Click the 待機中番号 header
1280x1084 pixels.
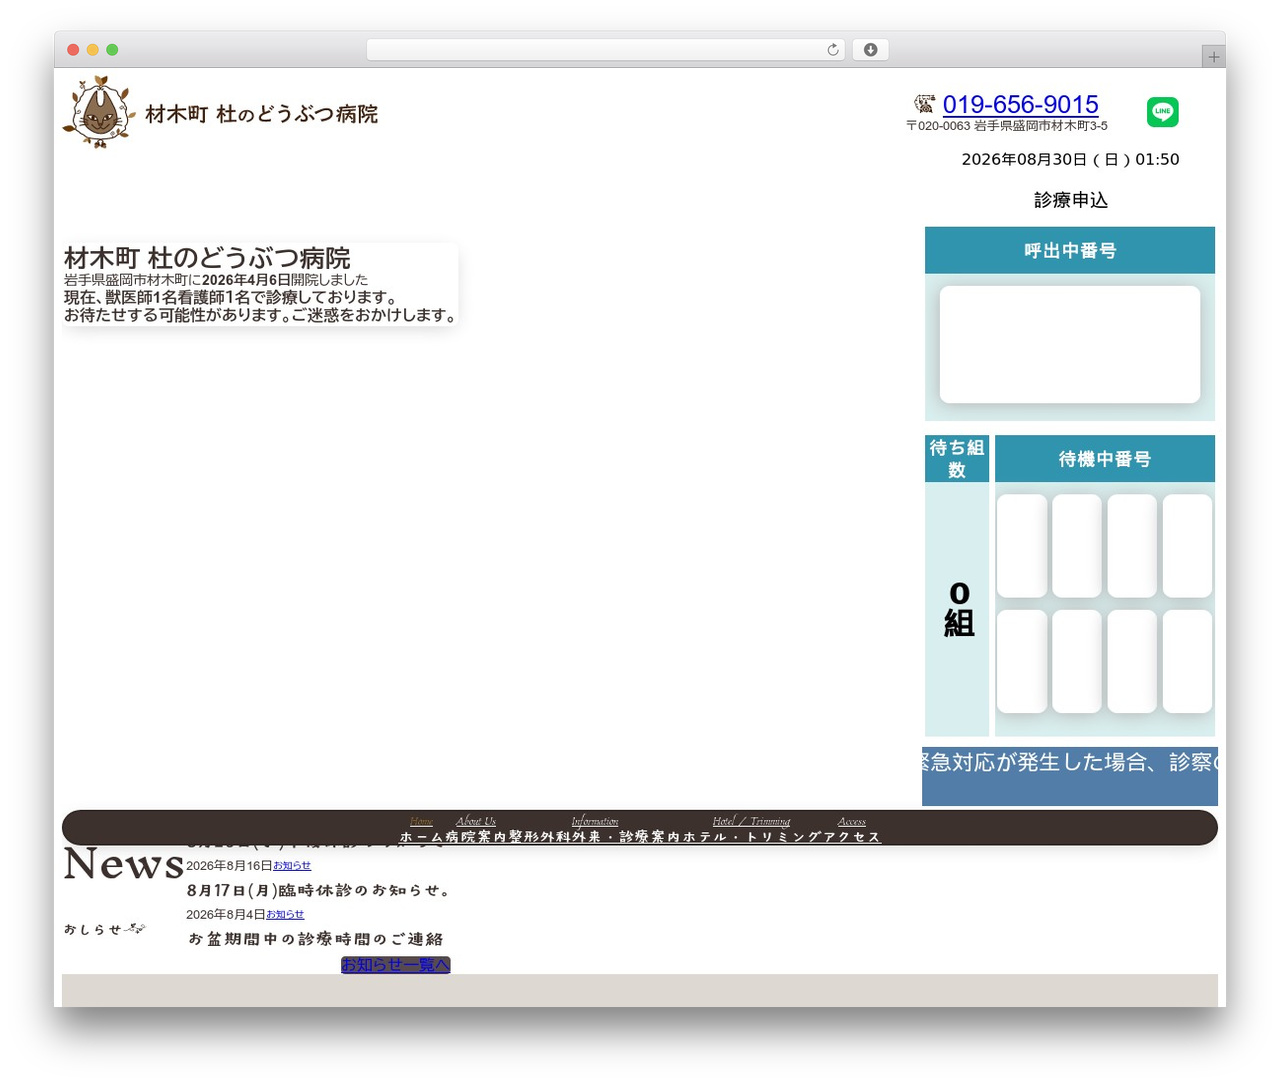1105,459
